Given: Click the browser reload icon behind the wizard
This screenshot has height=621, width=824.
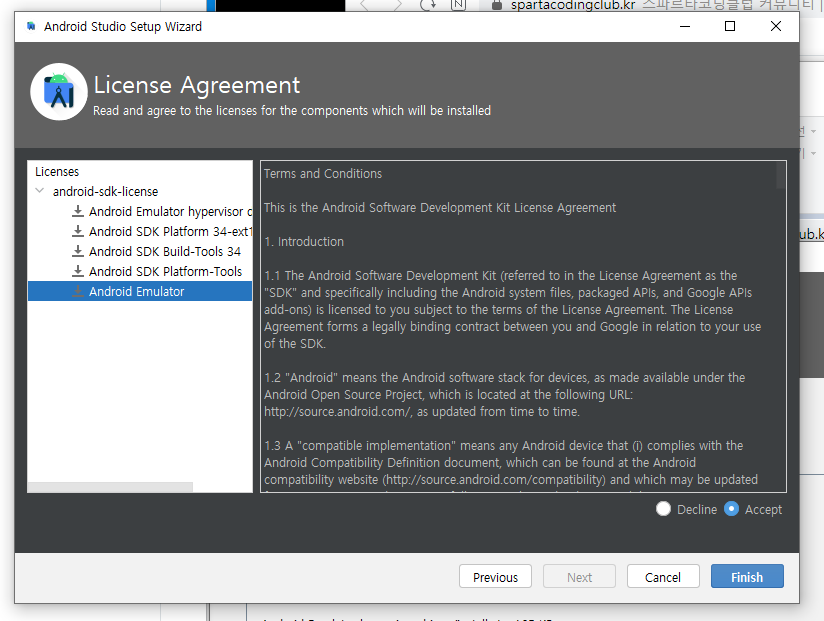Looking at the screenshot, I should 428,5.
